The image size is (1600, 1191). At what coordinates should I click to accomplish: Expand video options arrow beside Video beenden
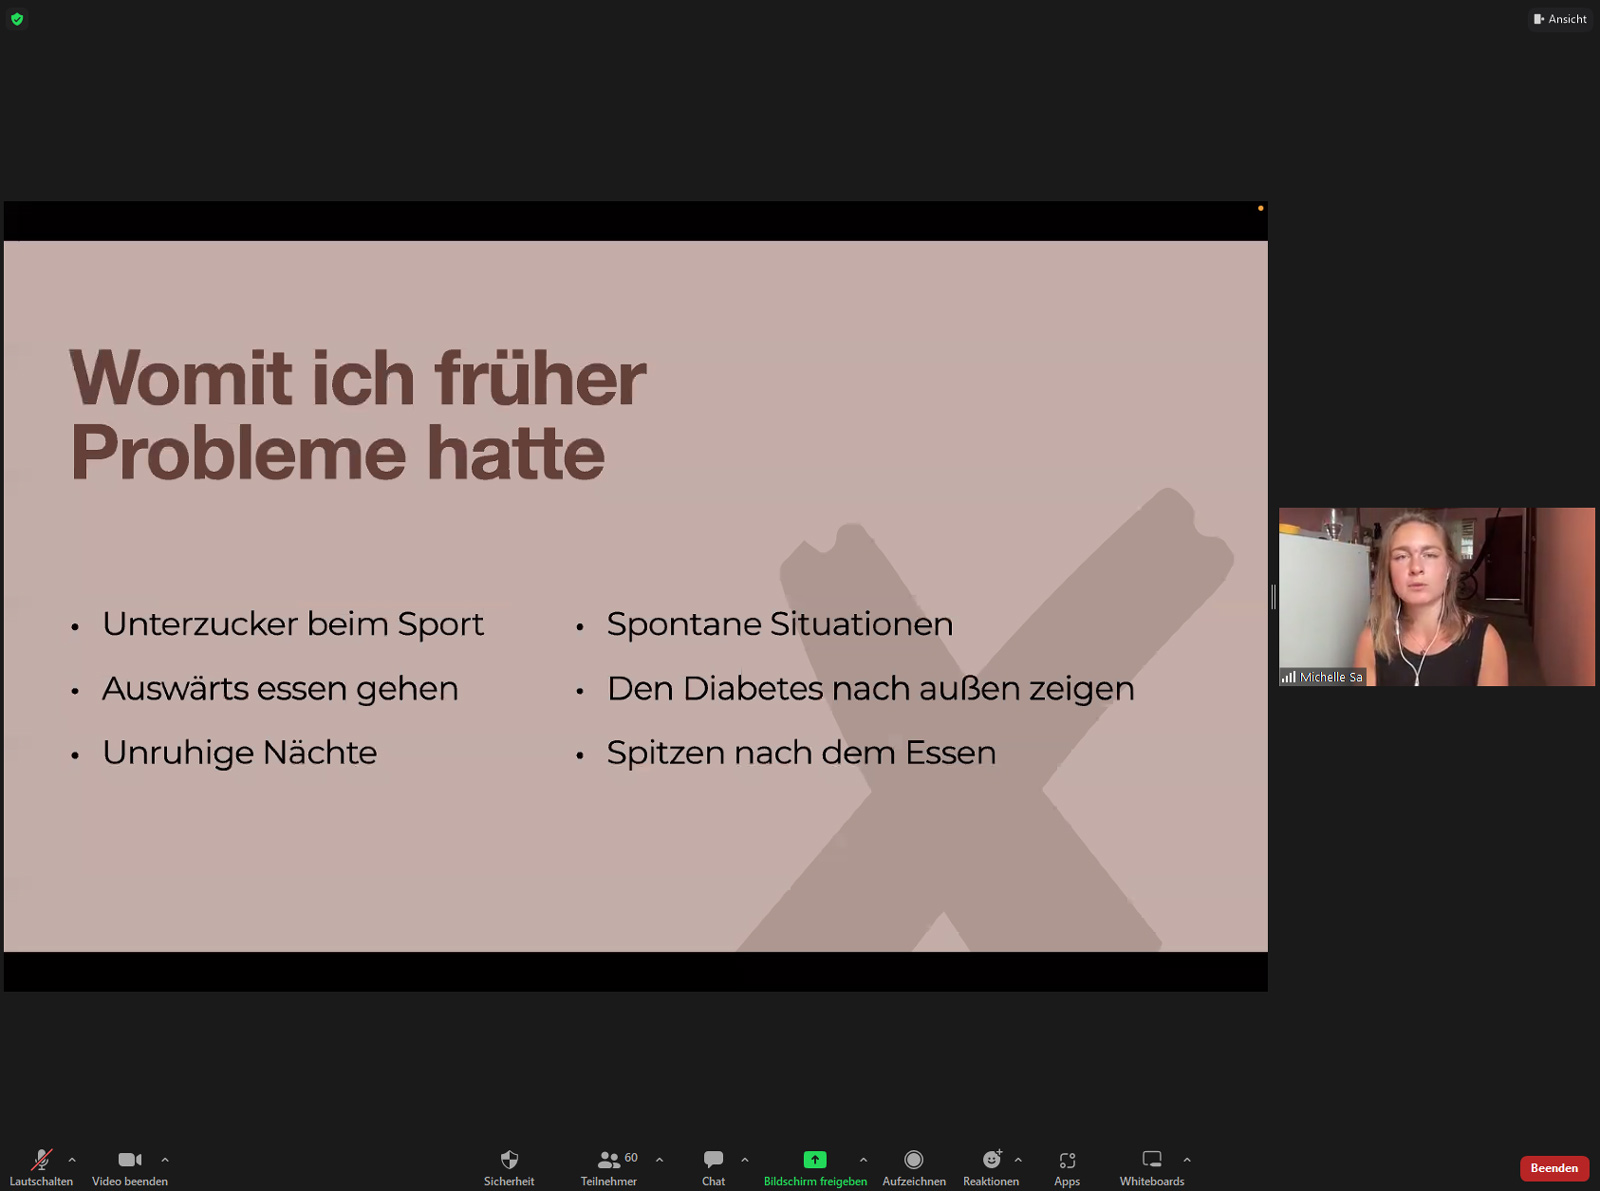coord(165,1160)
